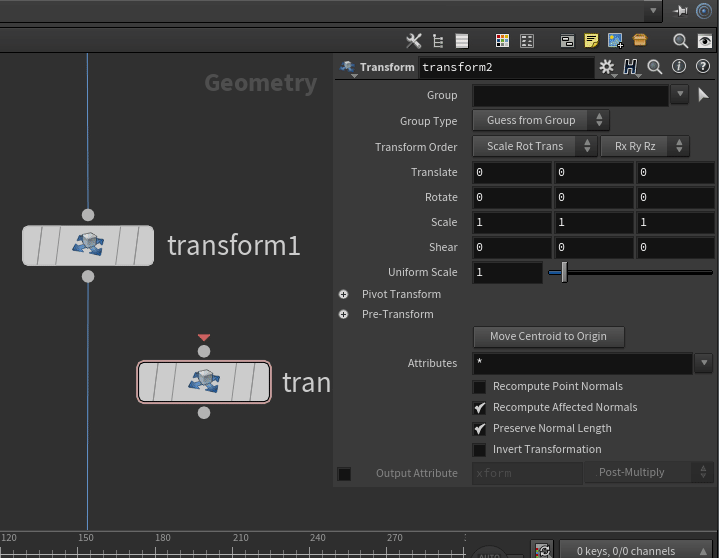Open the help question mark icon
Image resolution: width=719 pixels, height=558 pixels.
703,67
